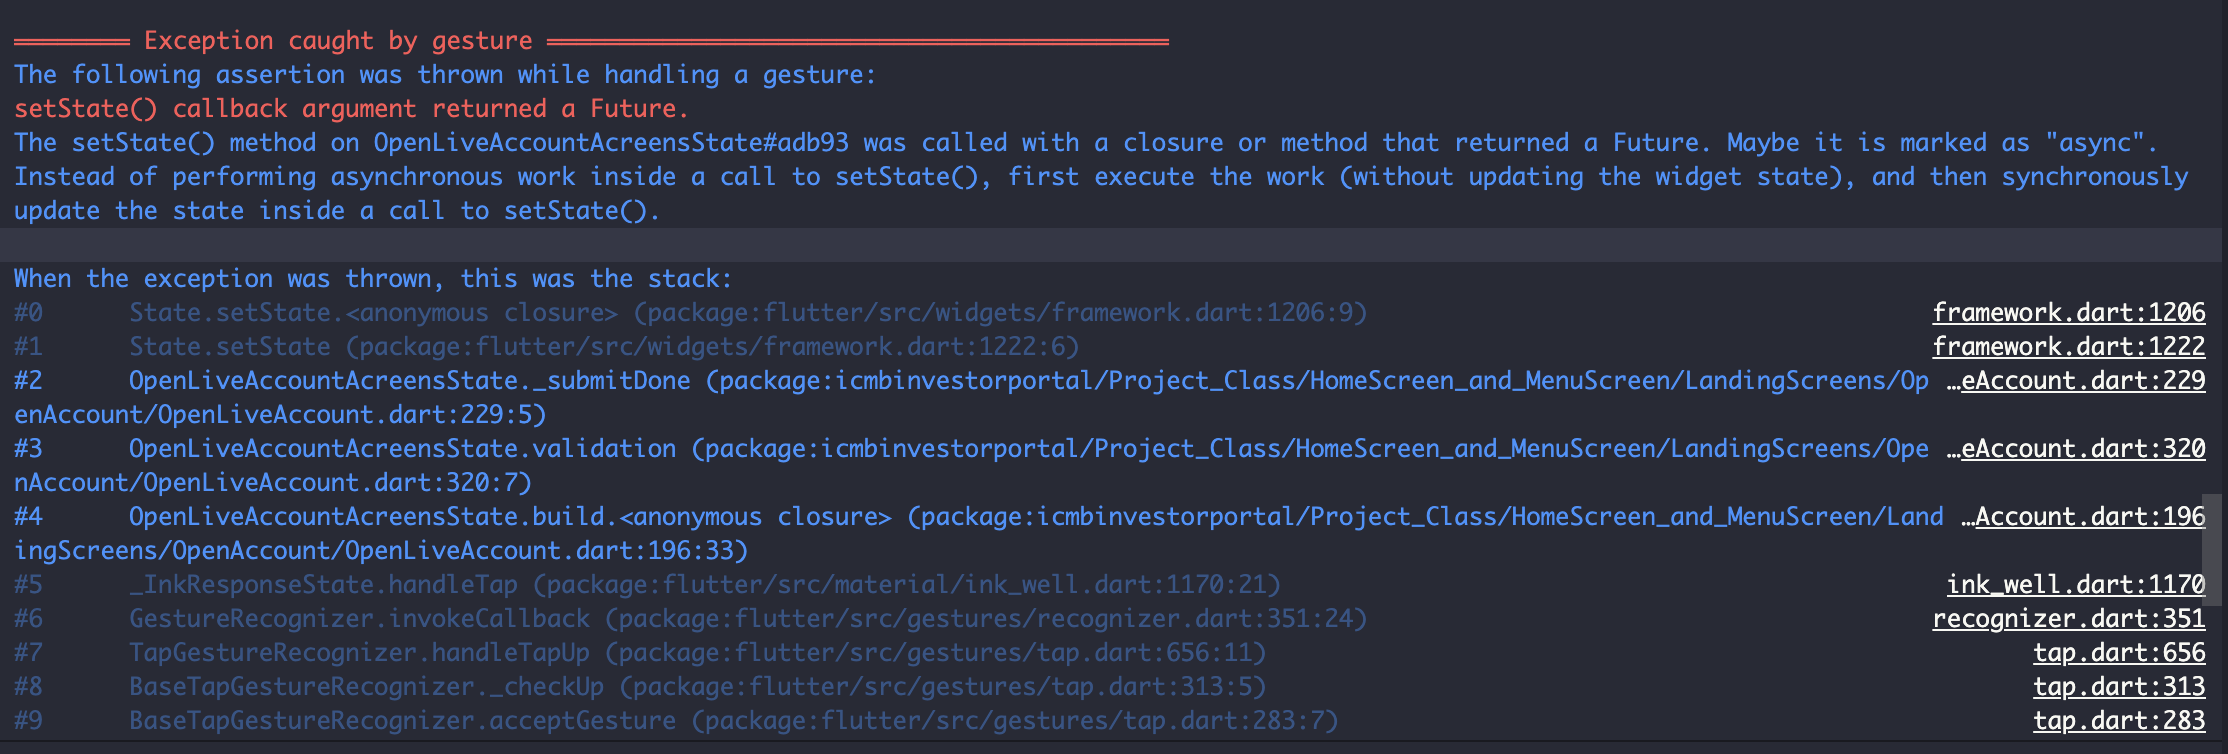This screenshot has width=2228, height=754.
Task: Open the framework.dart:1222 source link
Action: 2068,347
